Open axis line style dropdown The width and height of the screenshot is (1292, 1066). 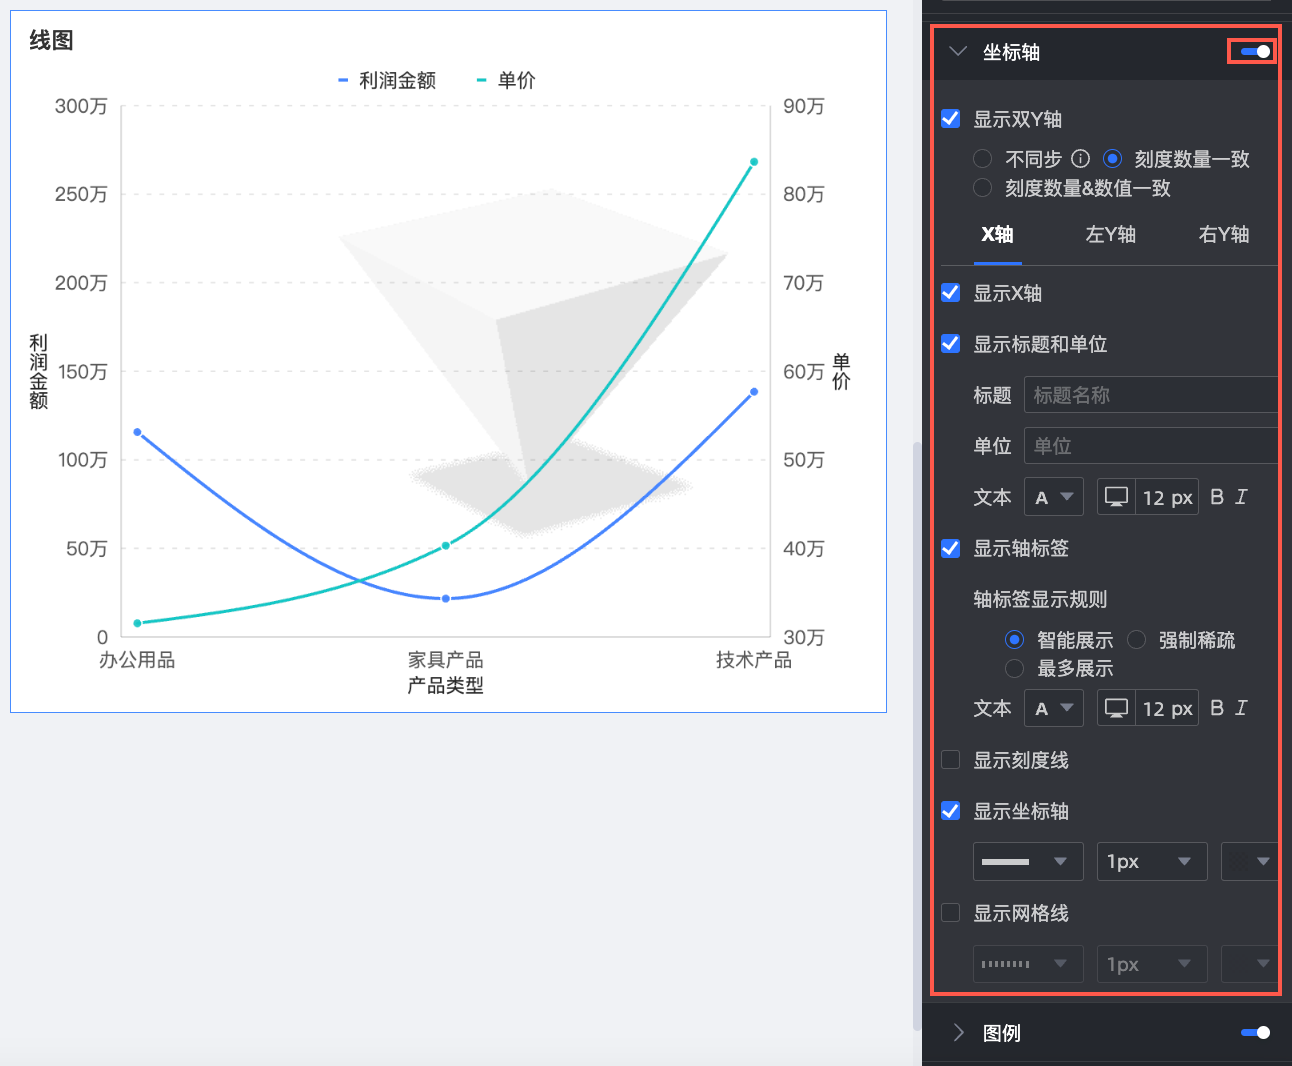(1028, 861)
